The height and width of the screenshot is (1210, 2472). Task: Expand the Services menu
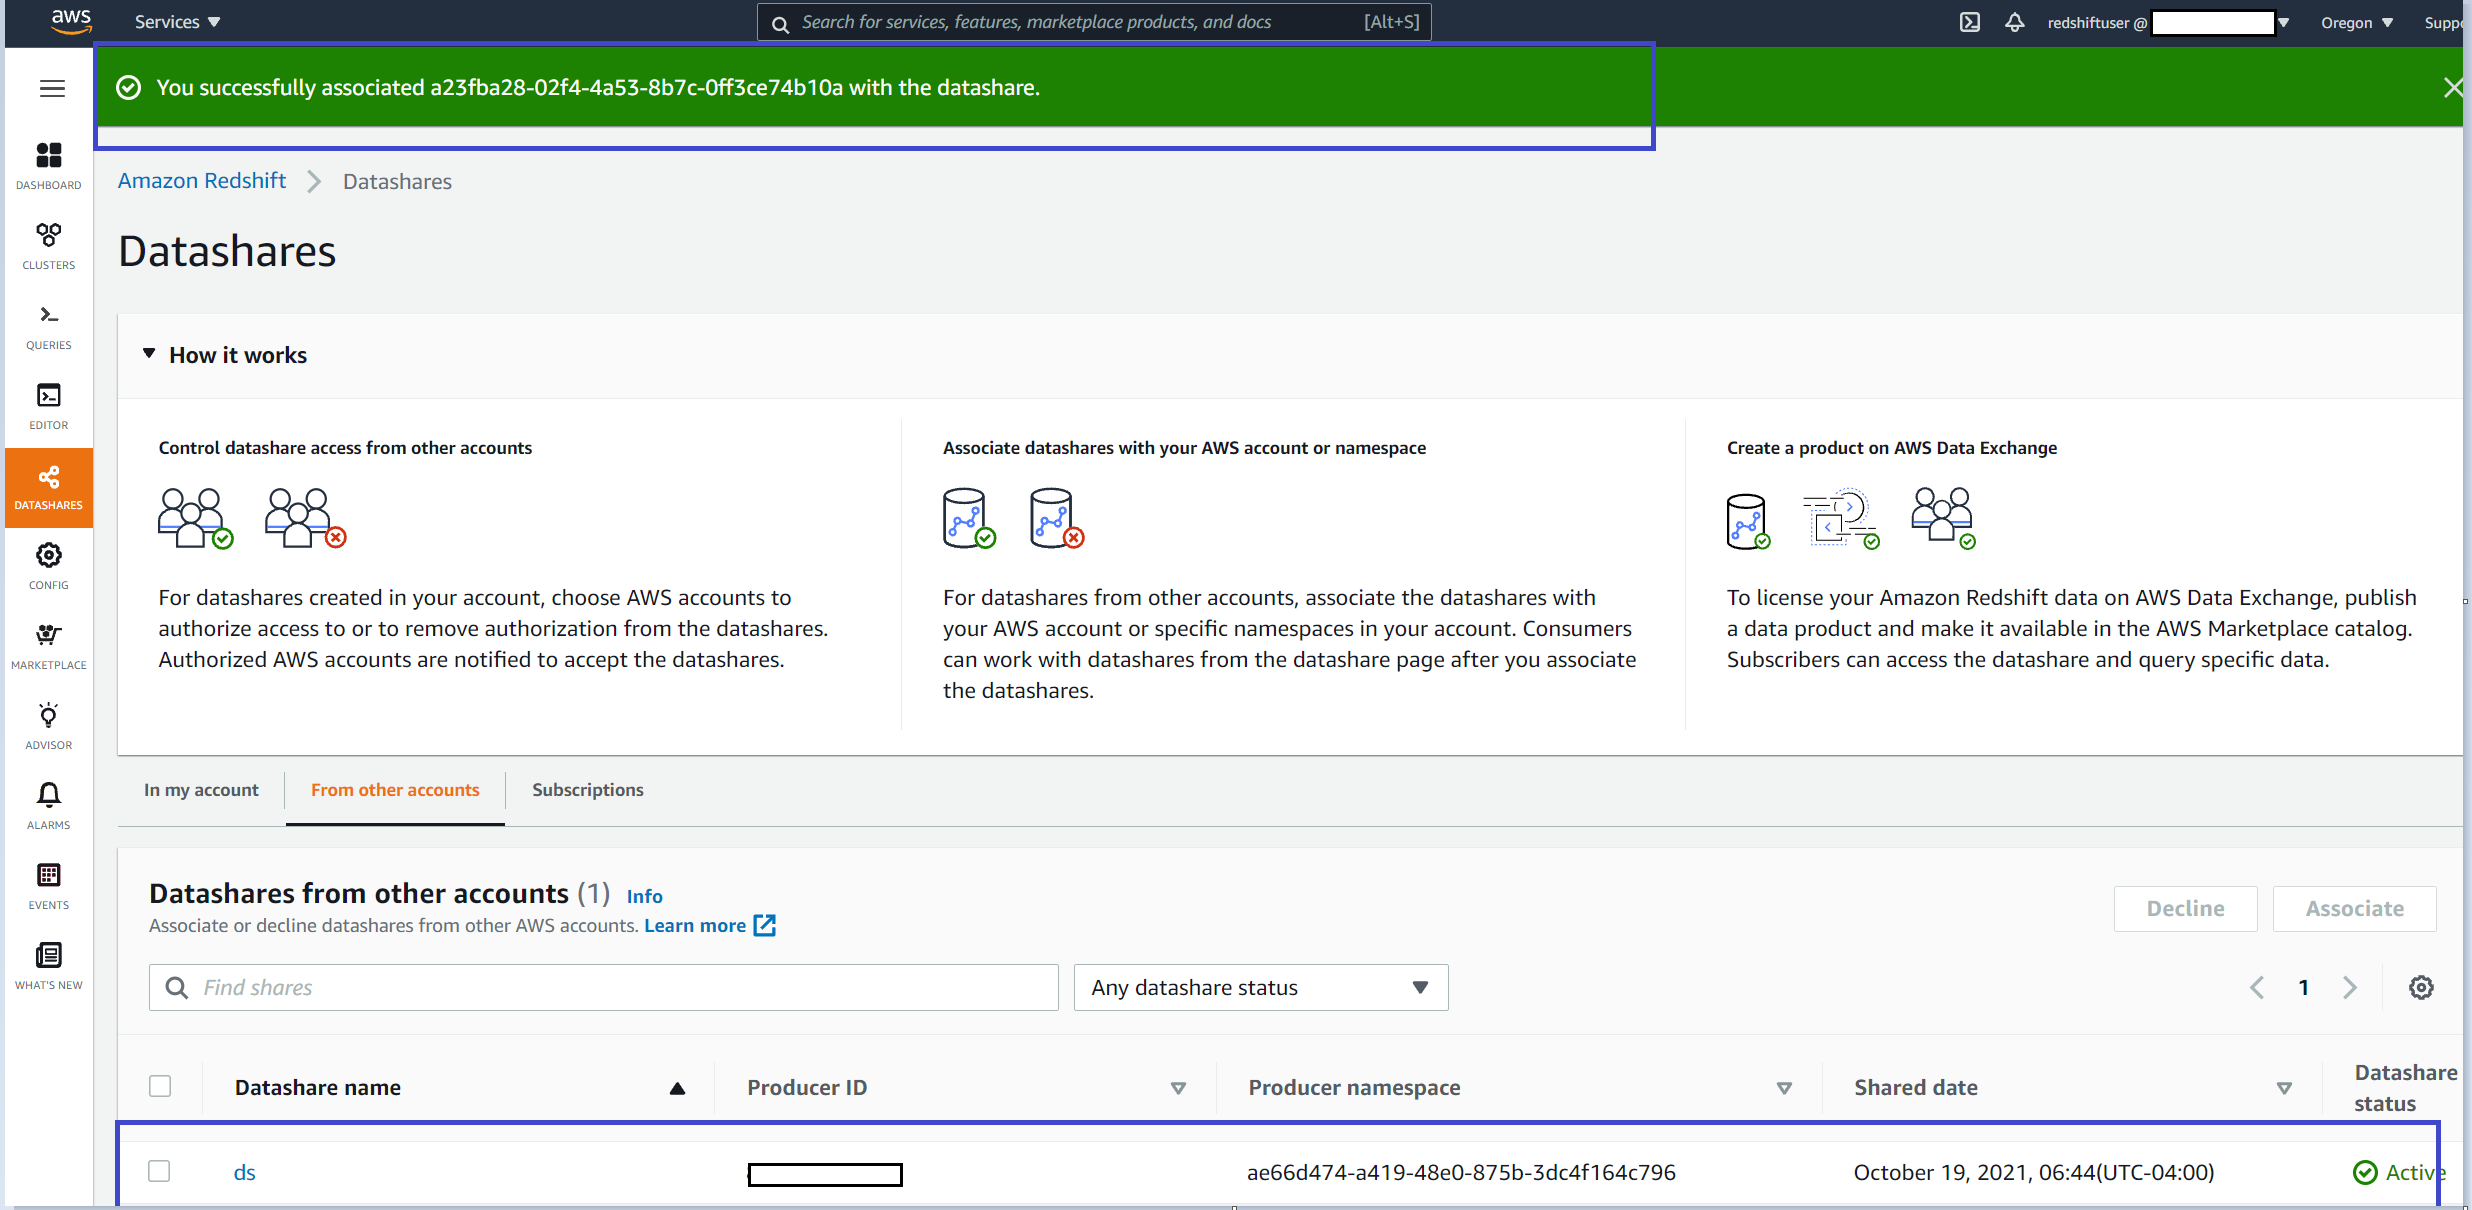pos(177,22)
